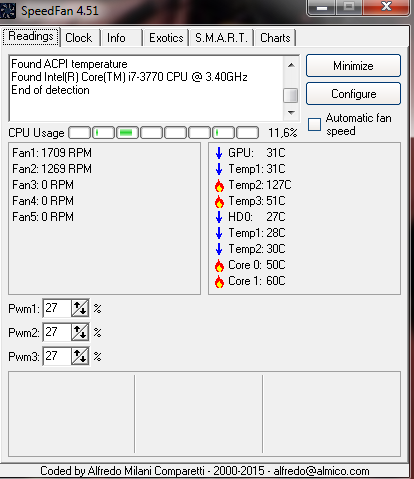Click the Minimize button in the panel
The height and width of the screenshot is (479, 414).
click(x=353, y=66)
